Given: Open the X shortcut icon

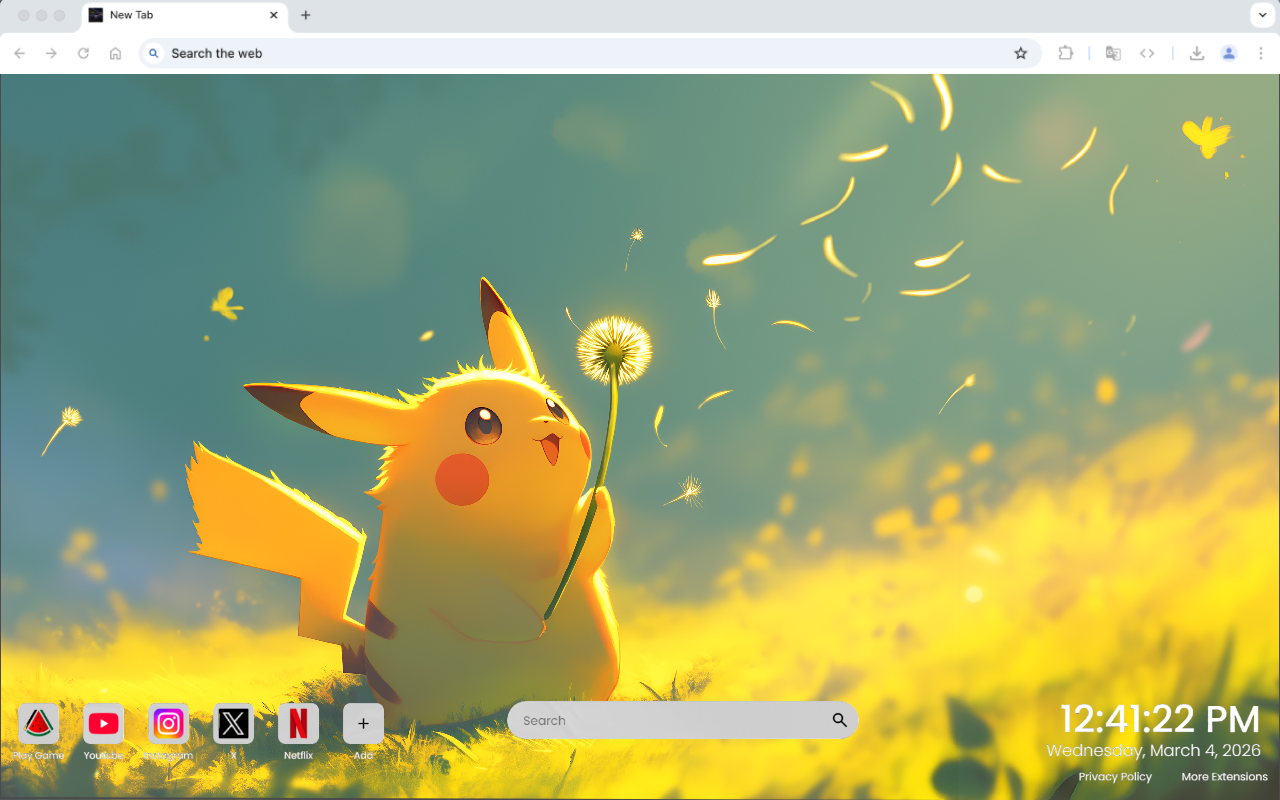Looking at the screenshot, I should click(x=233, y=723).
